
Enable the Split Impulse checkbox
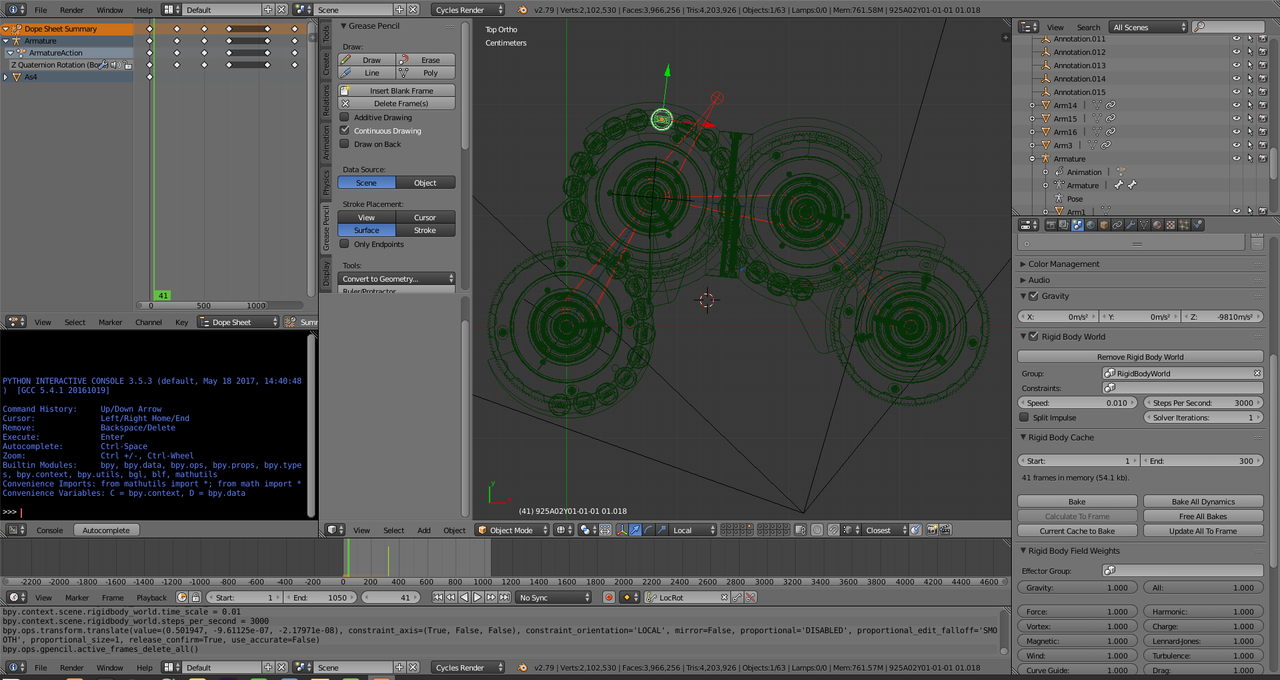(1024, 417)
